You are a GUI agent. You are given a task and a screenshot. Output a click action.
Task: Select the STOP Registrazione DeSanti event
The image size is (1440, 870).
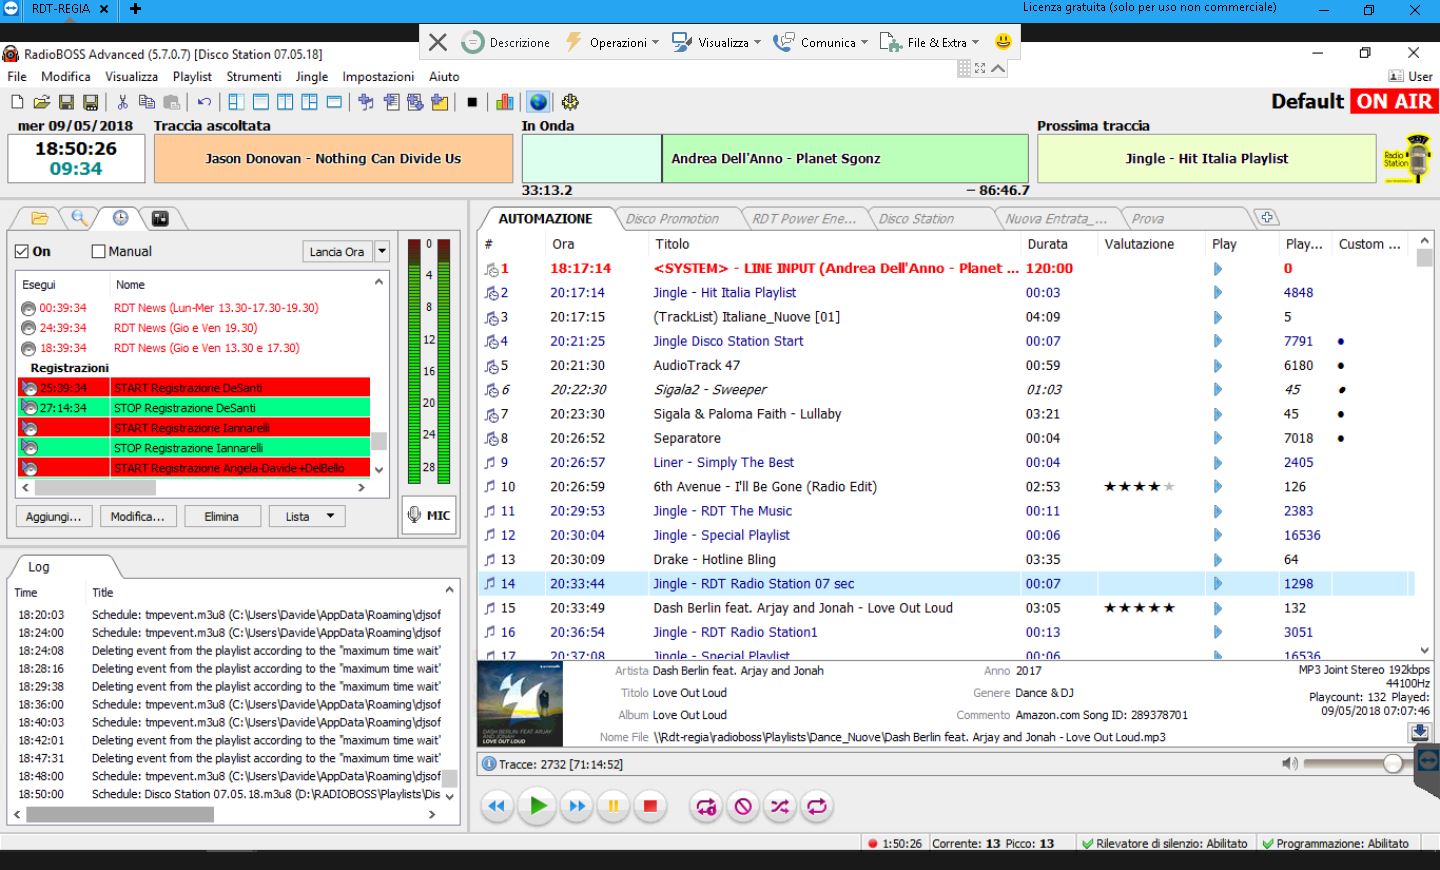coord(194,408)
